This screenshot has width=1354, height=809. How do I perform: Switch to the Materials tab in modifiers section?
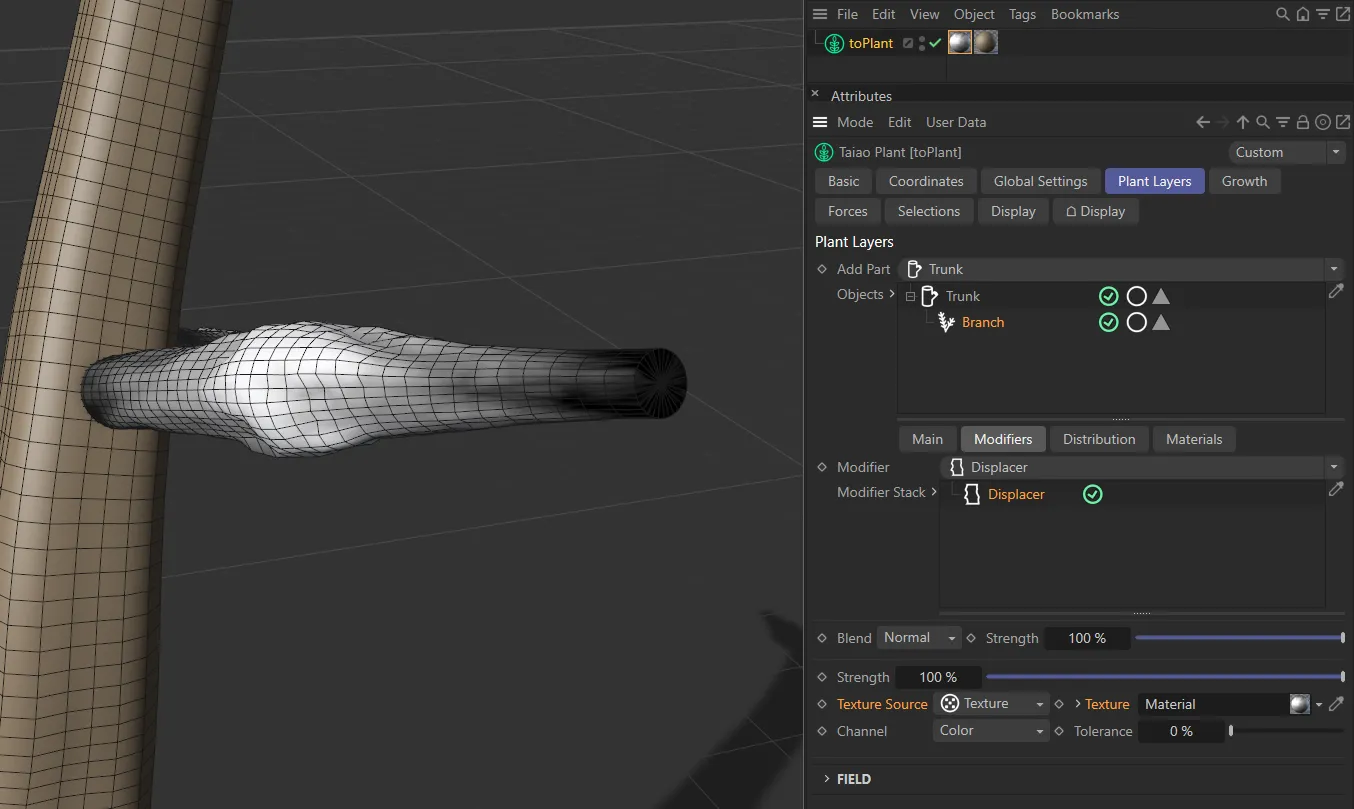tap(1194, 439)
